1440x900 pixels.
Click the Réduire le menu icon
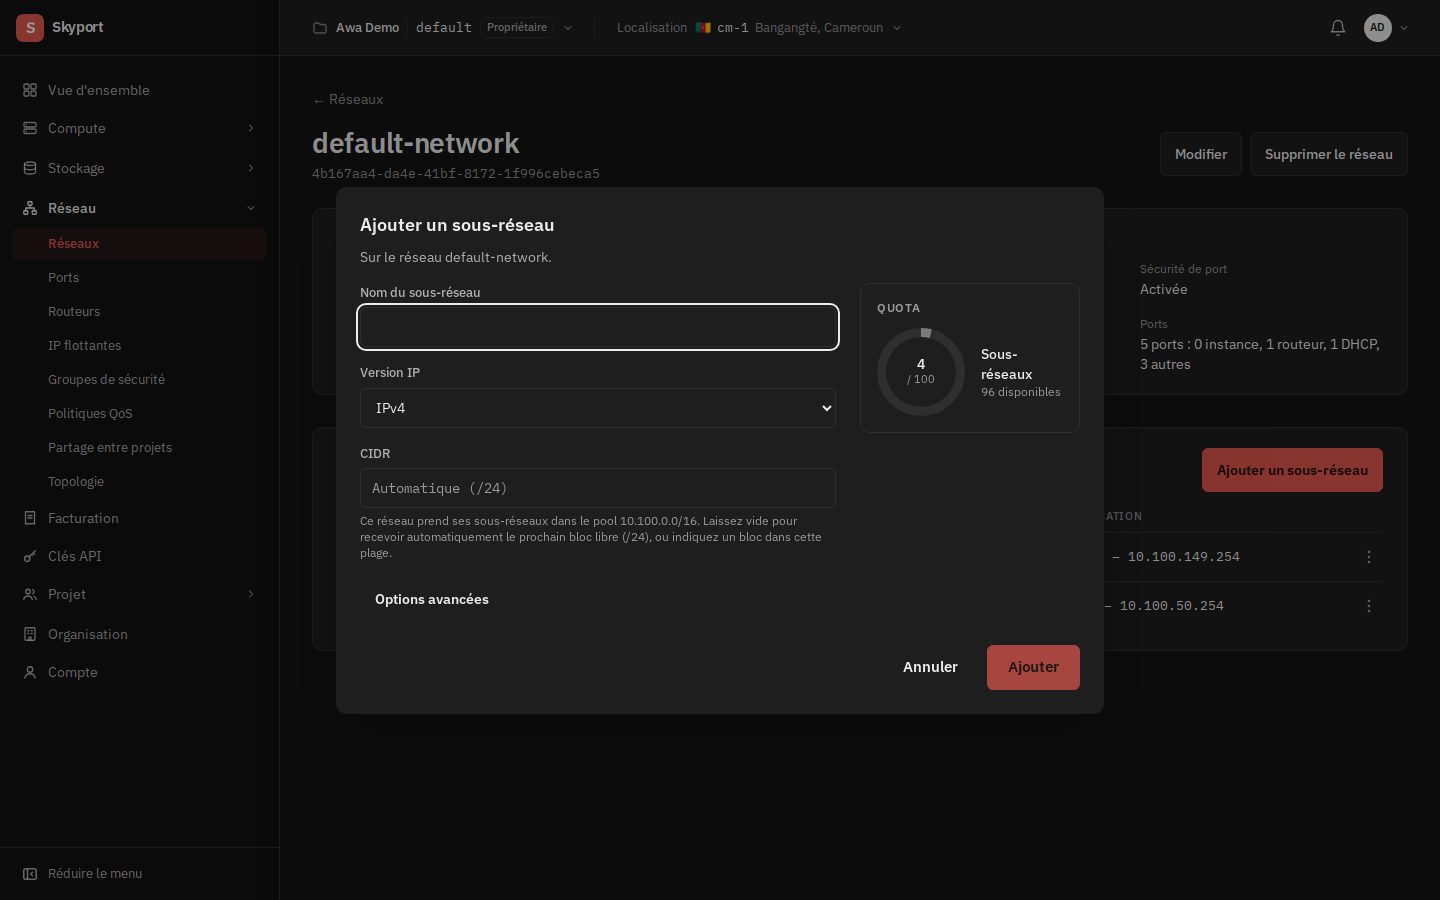[x=30, y=874]
